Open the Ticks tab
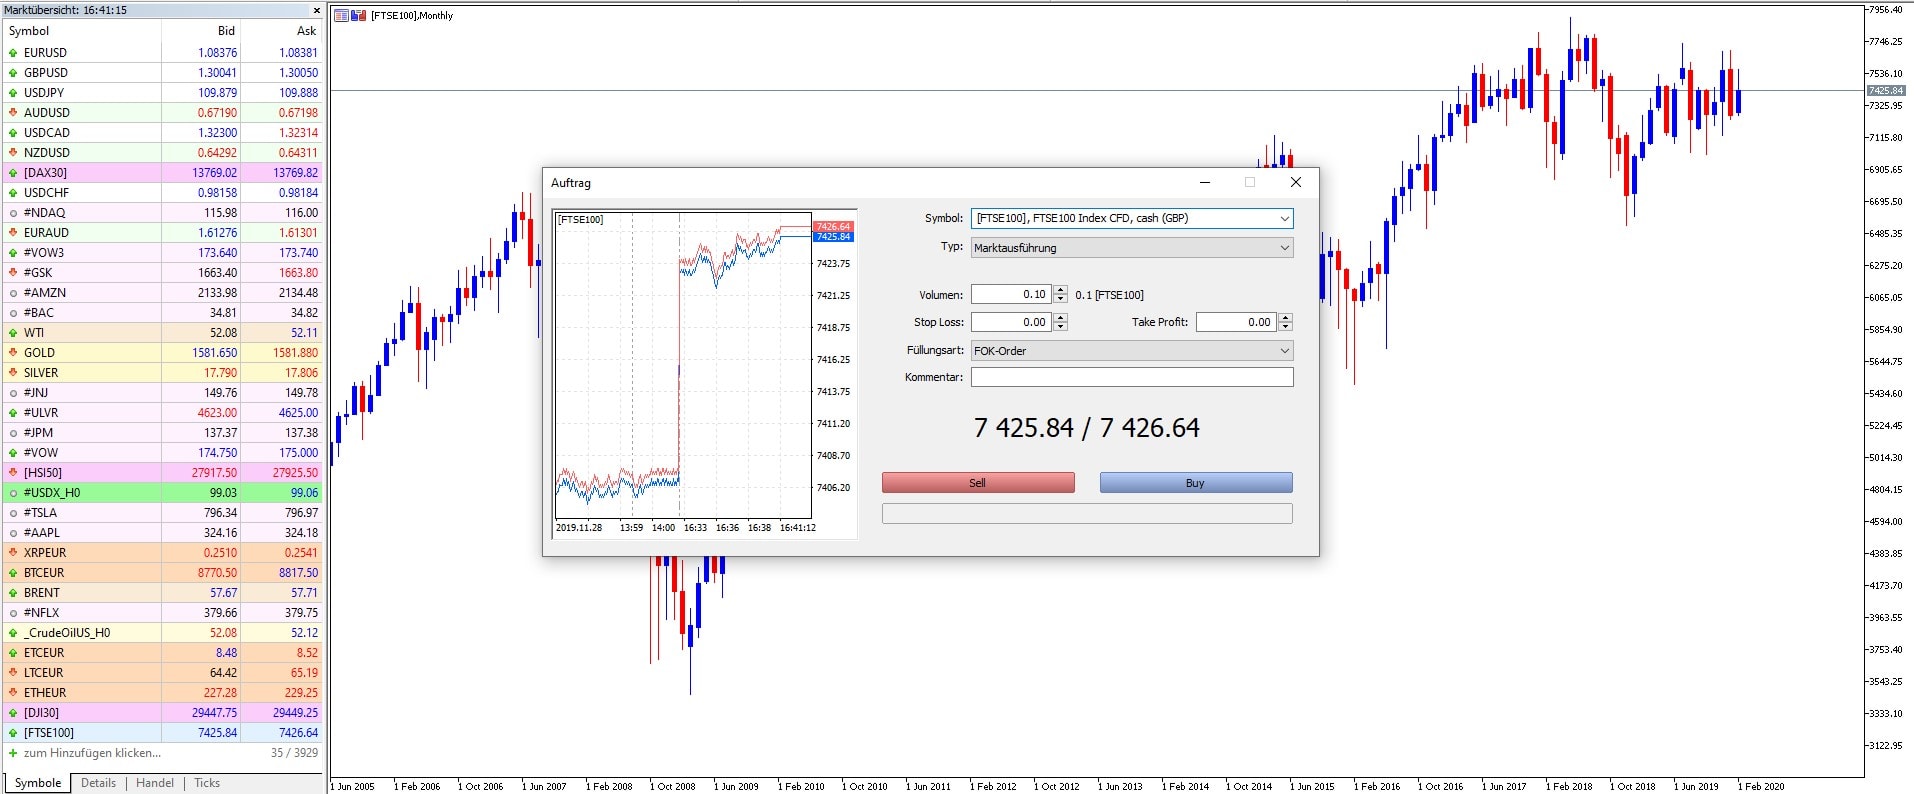Viewport: 1914px width, 794px height. point(207,783)
